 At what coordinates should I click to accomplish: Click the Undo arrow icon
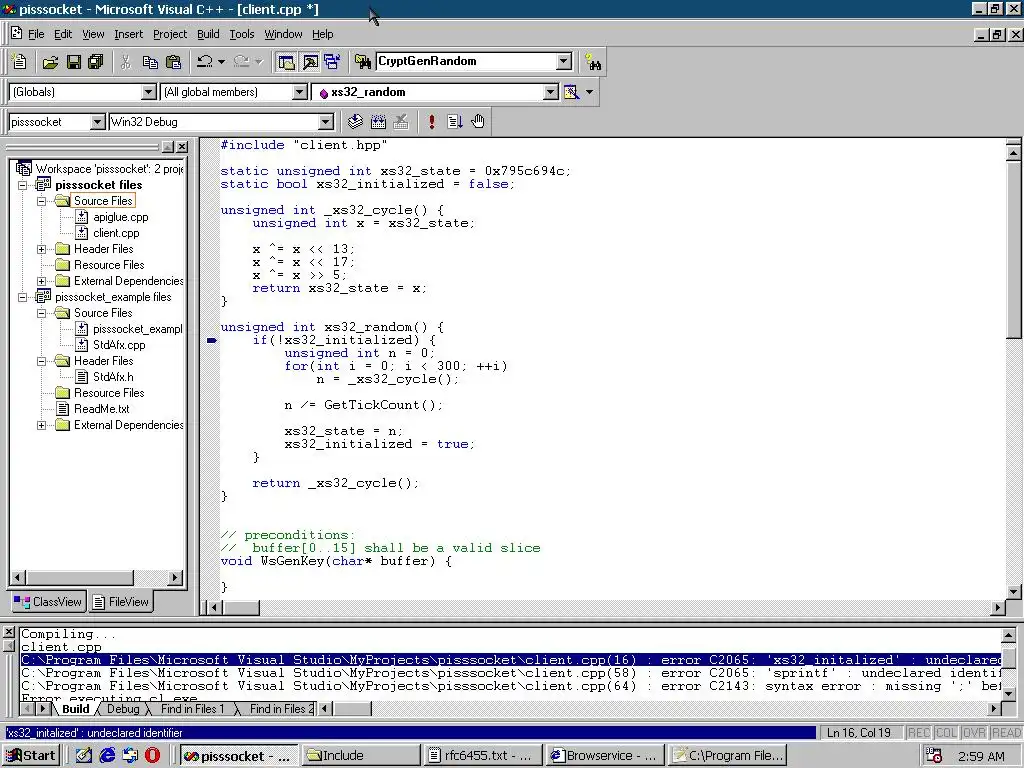pyautogui.click(x=204, y=62)
